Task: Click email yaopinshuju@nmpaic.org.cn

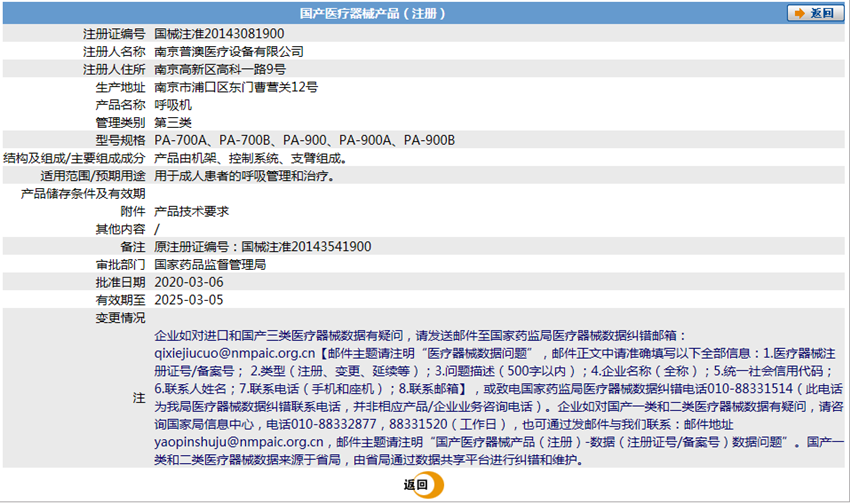Action: [239, 442]
